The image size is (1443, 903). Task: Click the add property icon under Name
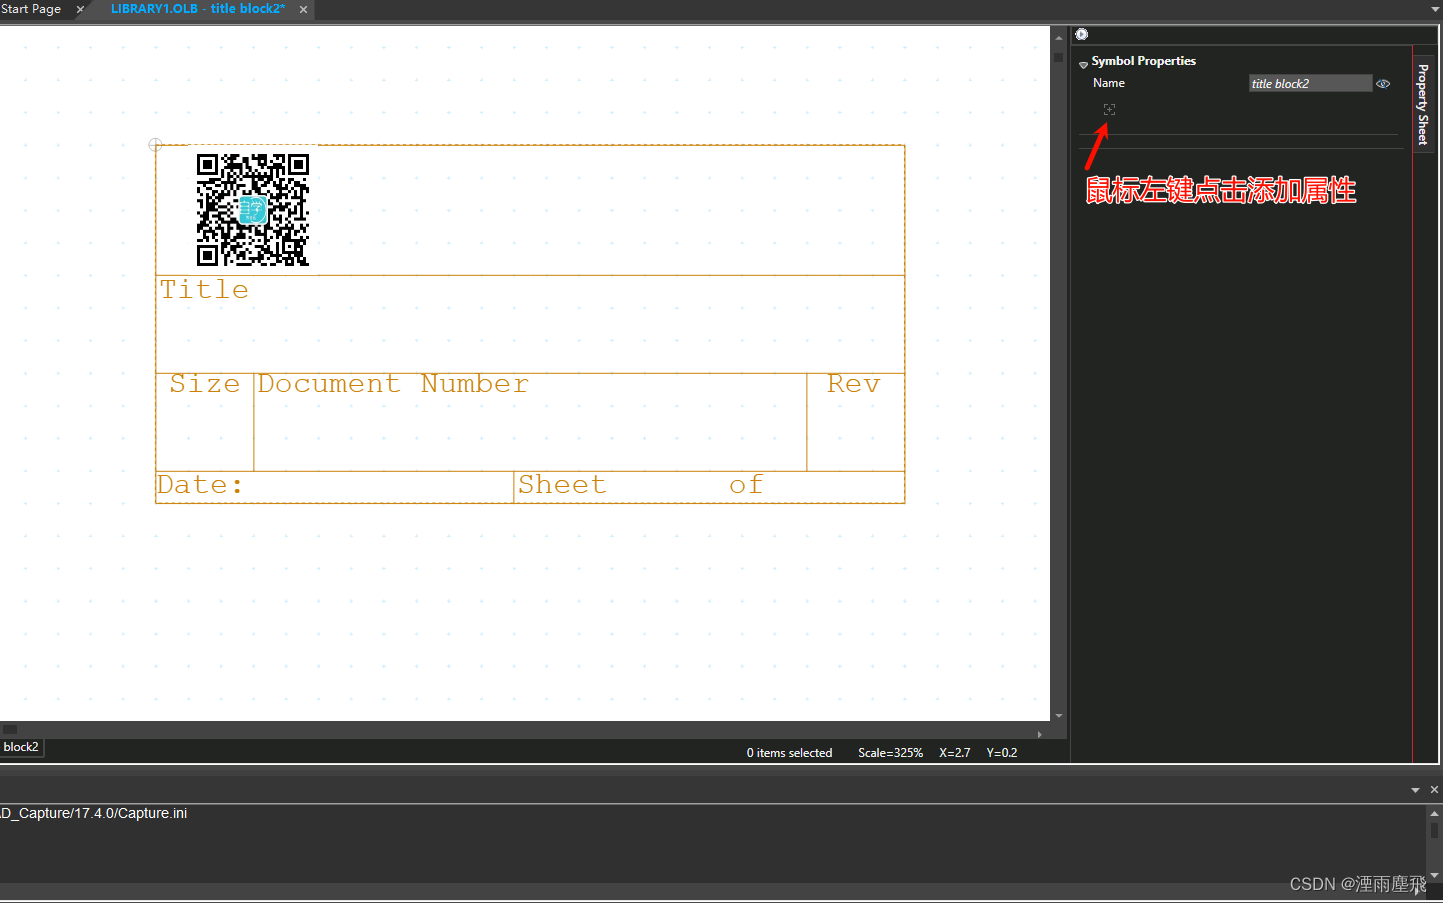[1109, 109]
